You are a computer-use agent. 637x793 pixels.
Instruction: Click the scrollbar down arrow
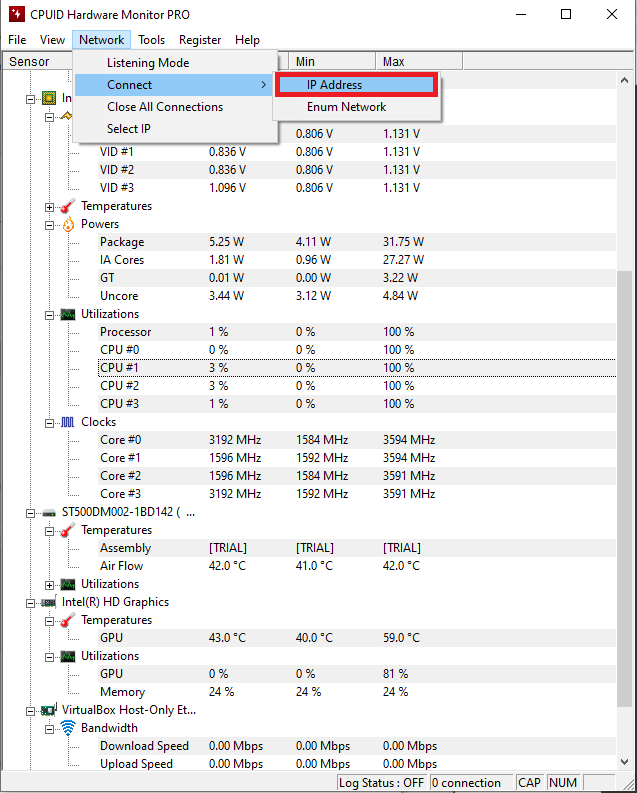point(625,762)
